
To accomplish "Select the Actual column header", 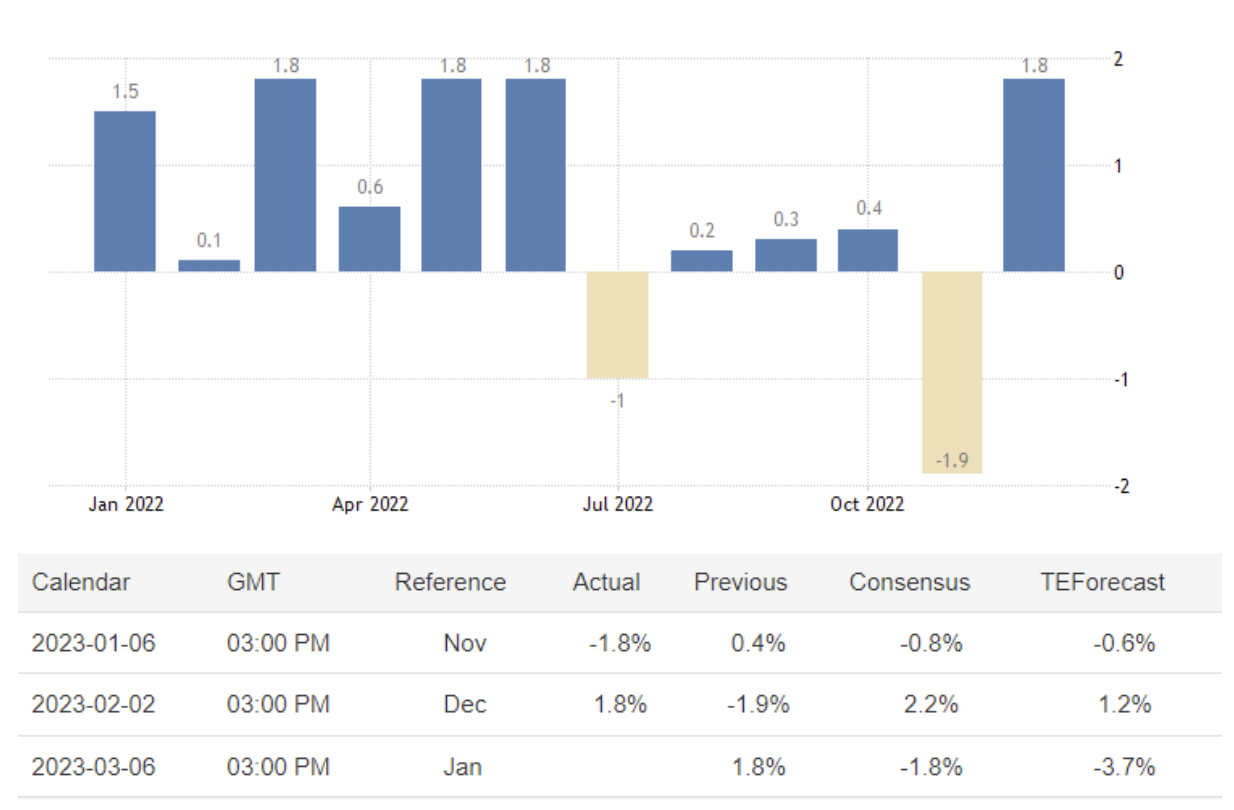I will click(607, 582).
